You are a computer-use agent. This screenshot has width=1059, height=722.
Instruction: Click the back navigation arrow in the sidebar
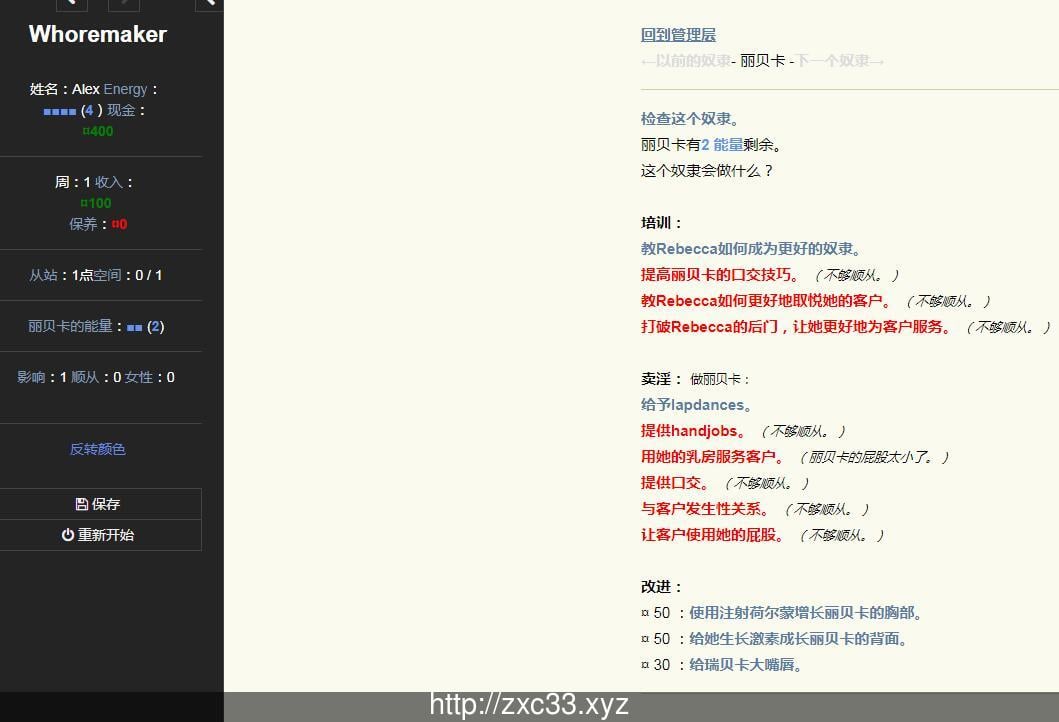tap(71, 4)
